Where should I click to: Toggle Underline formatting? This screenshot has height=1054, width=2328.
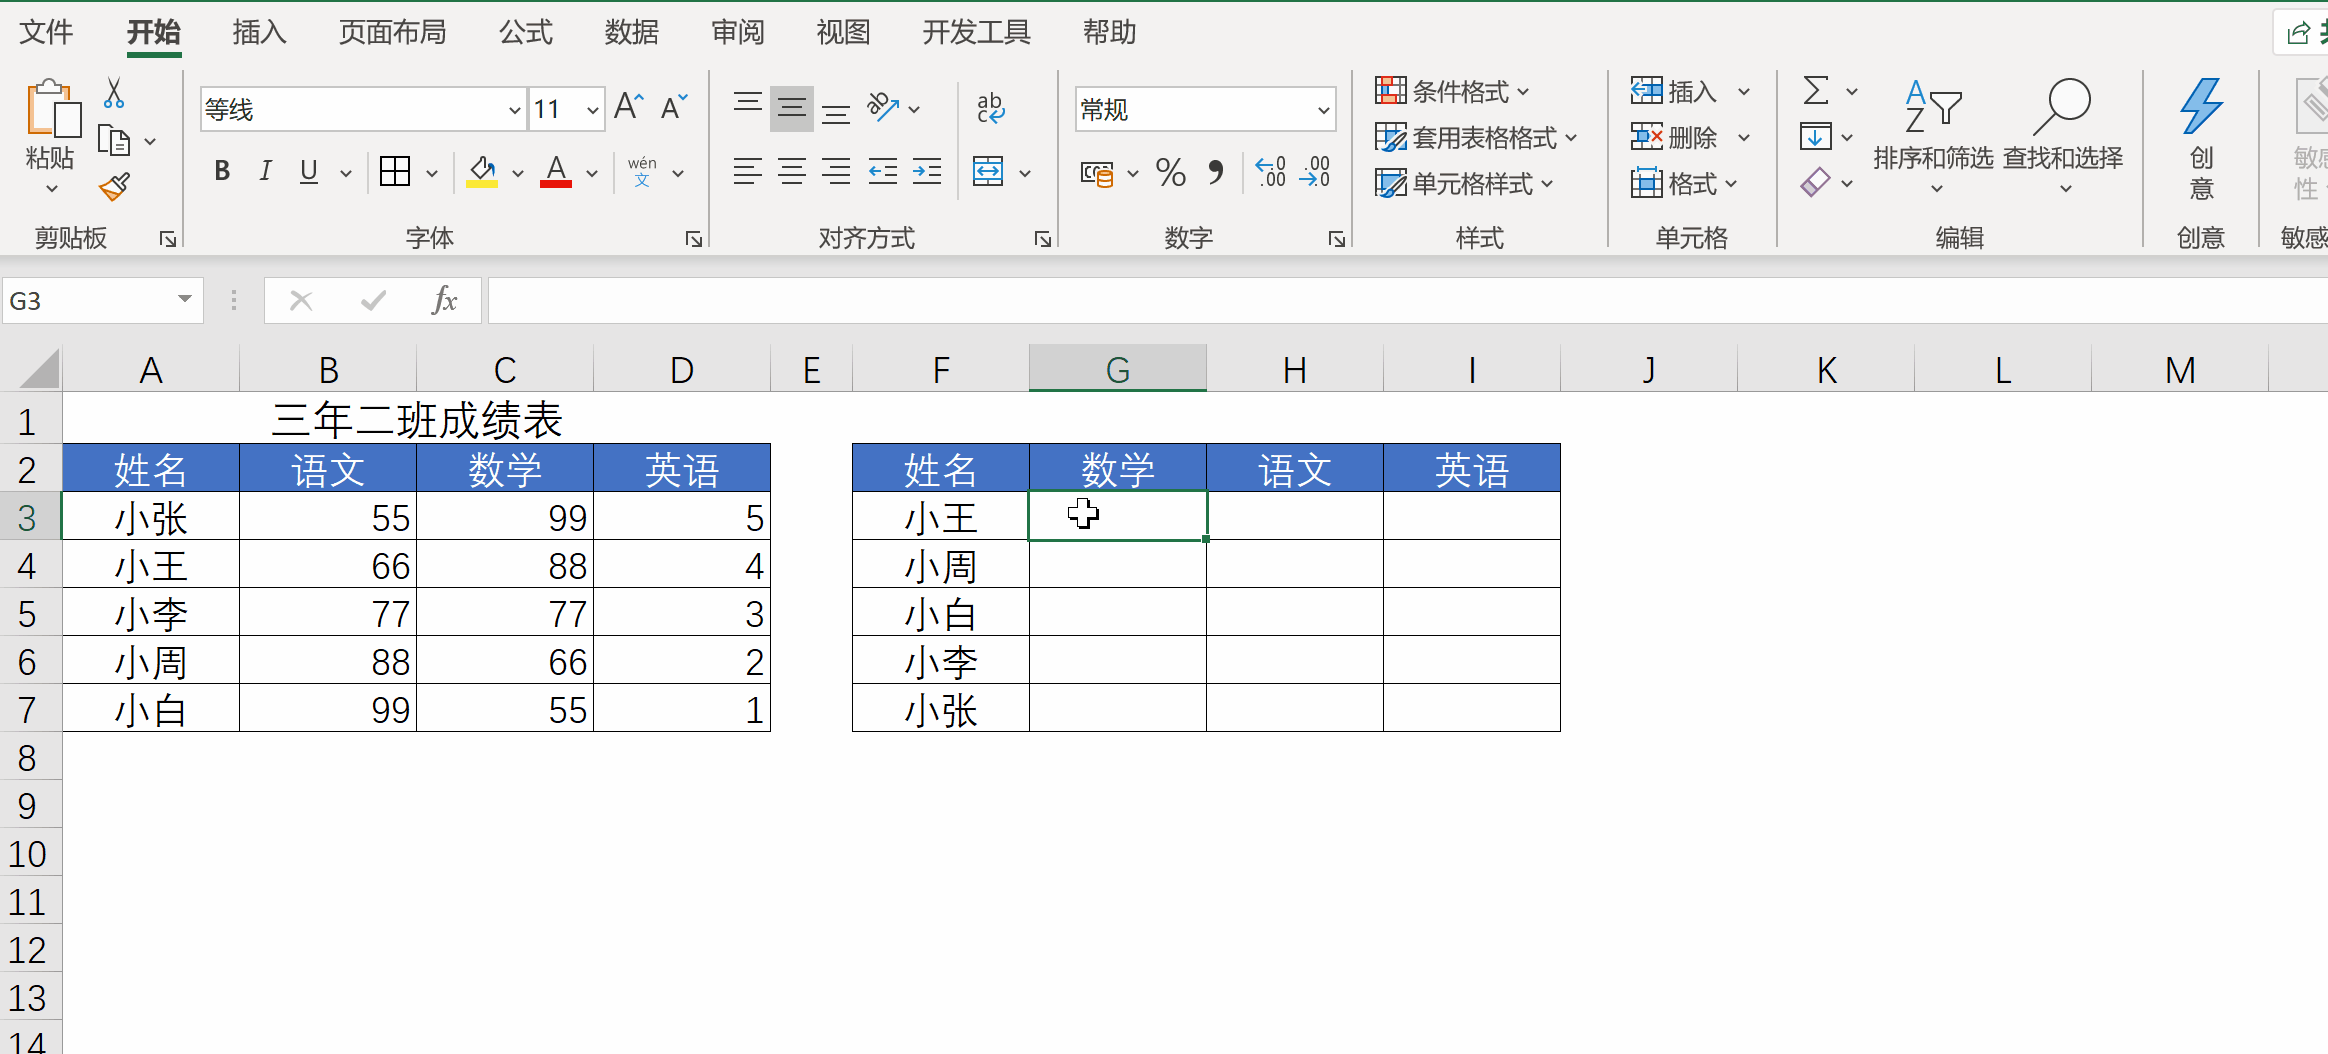pyautogui.click(x=309, y=172)
